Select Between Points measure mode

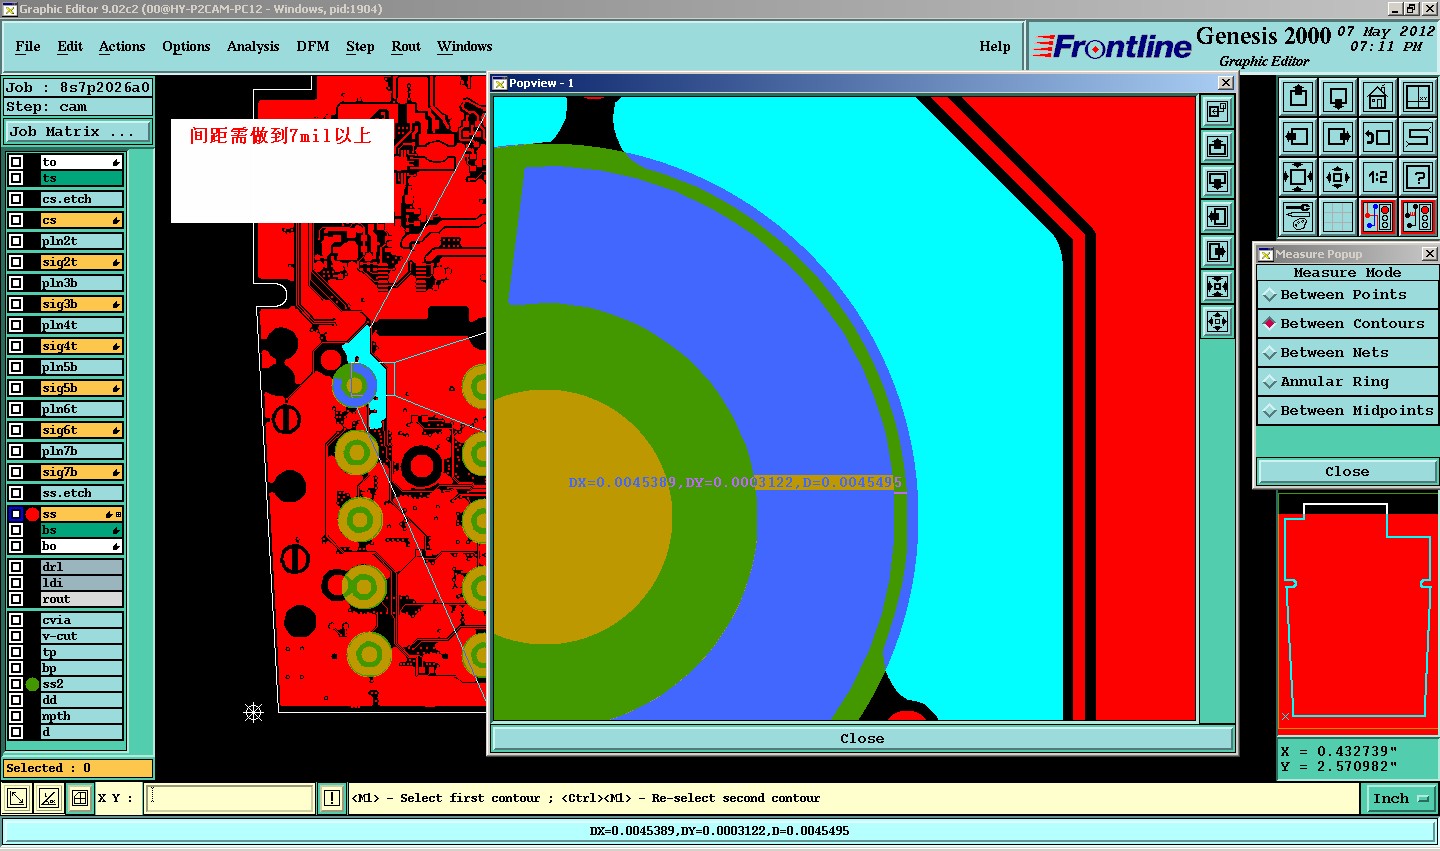(x=1347, y=295)
